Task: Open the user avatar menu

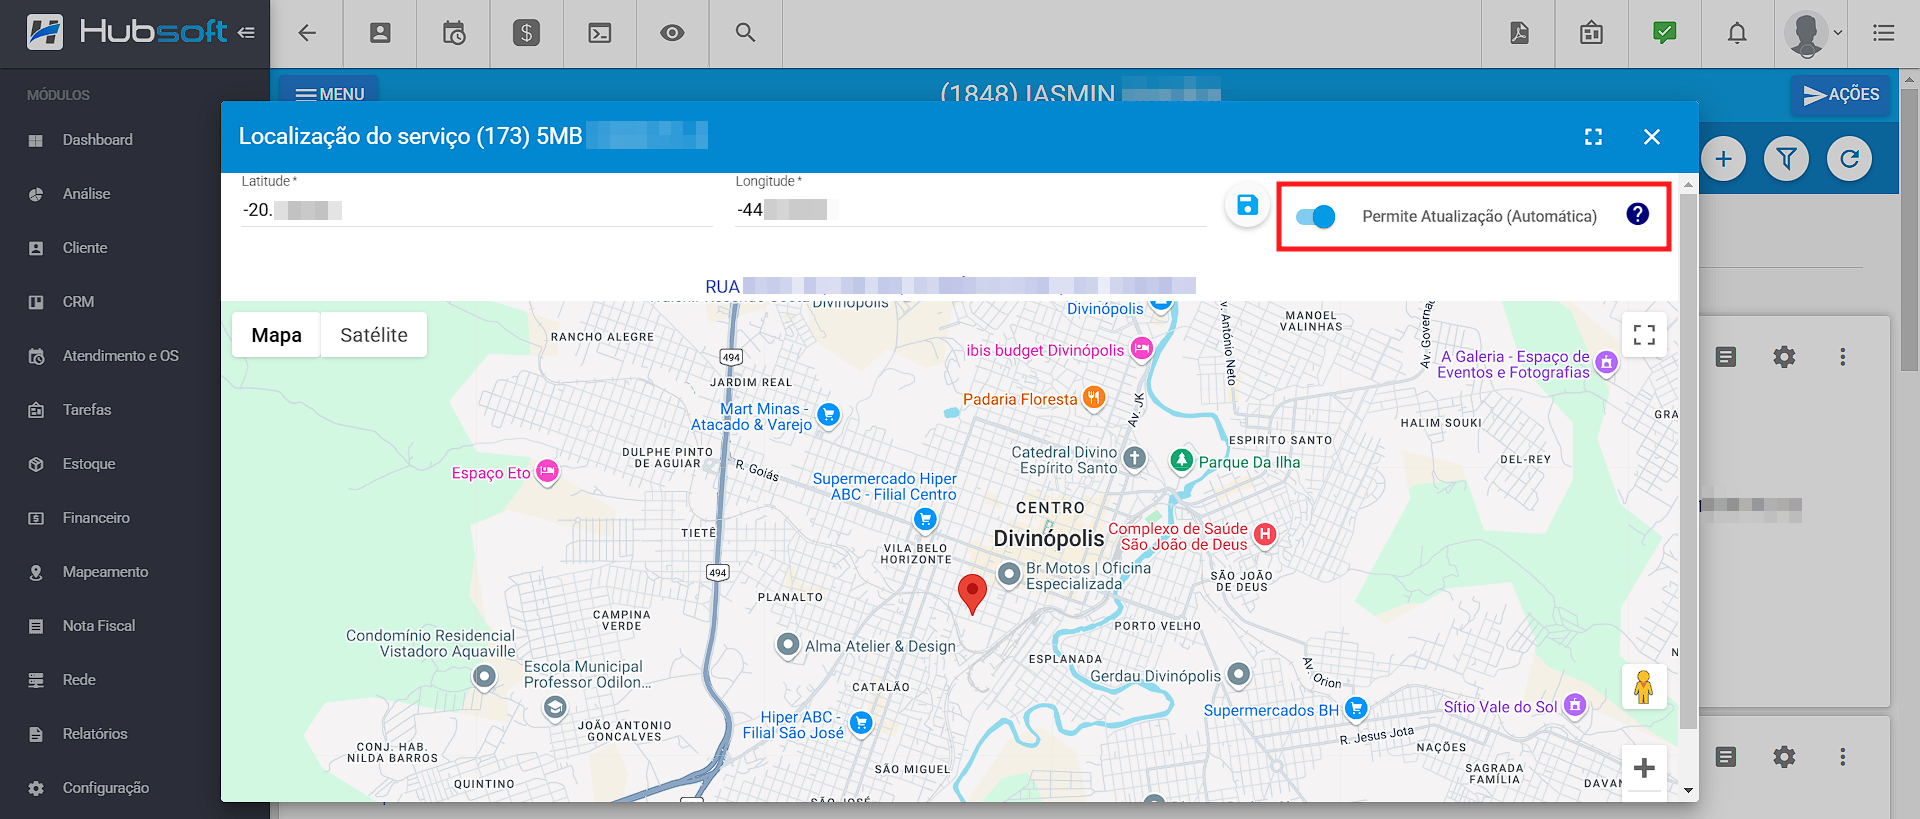Action: (x=1813, y=33)
